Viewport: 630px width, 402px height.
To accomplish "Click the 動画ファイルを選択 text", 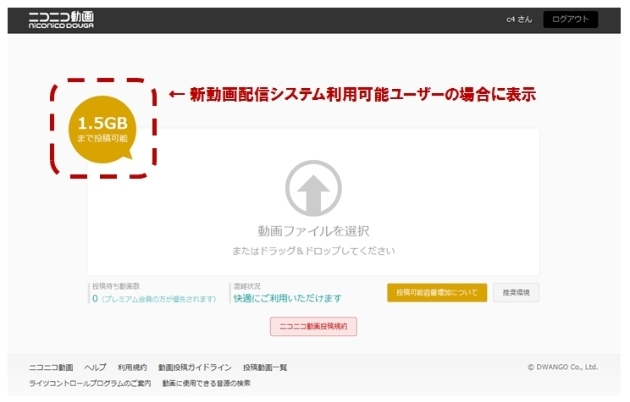I will pos(313,231).
